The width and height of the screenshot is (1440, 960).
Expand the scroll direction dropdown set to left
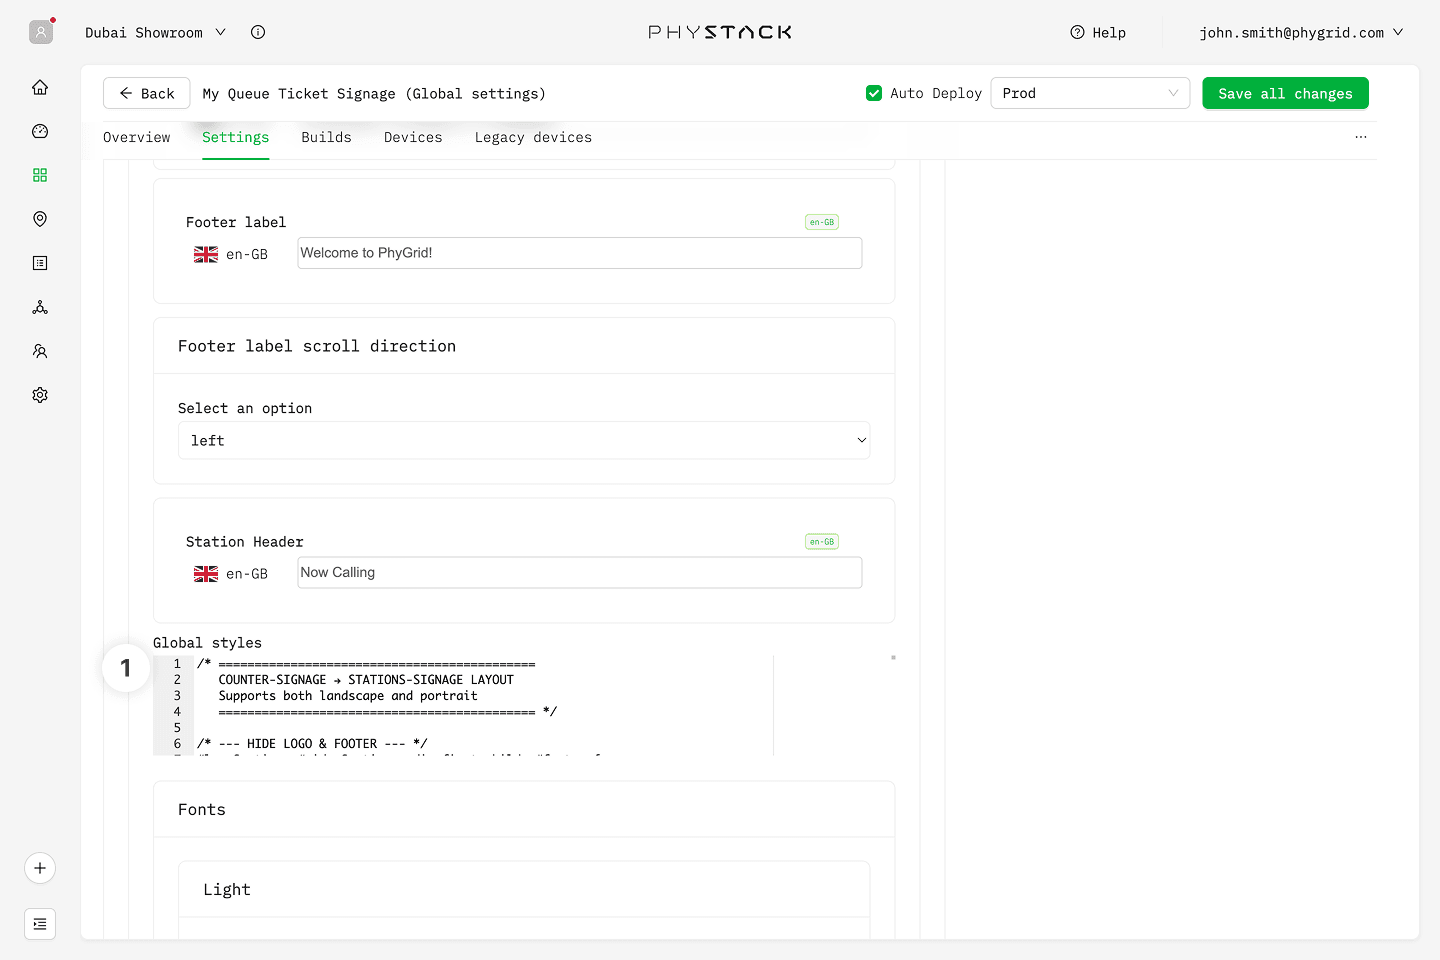[524, 440]
